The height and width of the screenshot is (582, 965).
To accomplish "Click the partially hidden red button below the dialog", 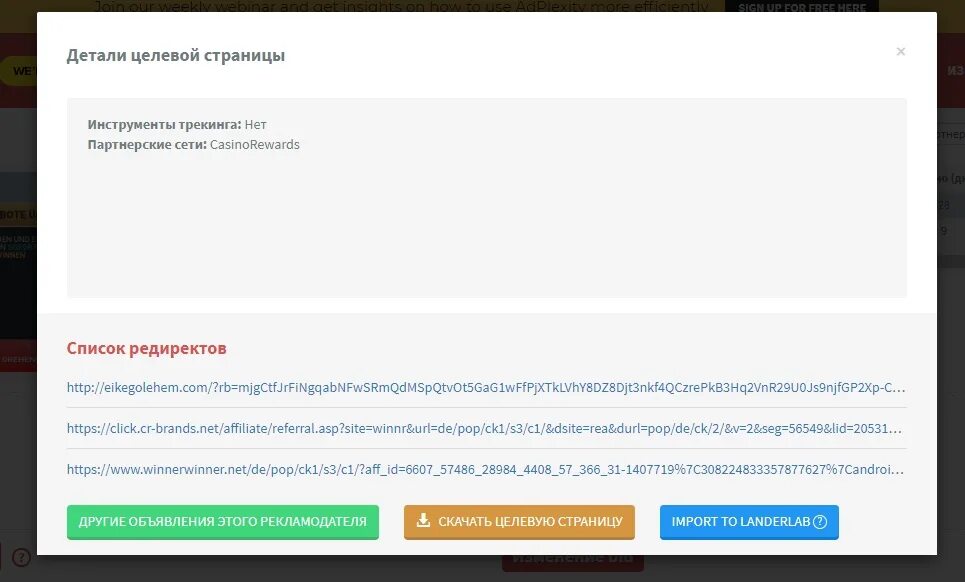I will (x=573, y=562).
